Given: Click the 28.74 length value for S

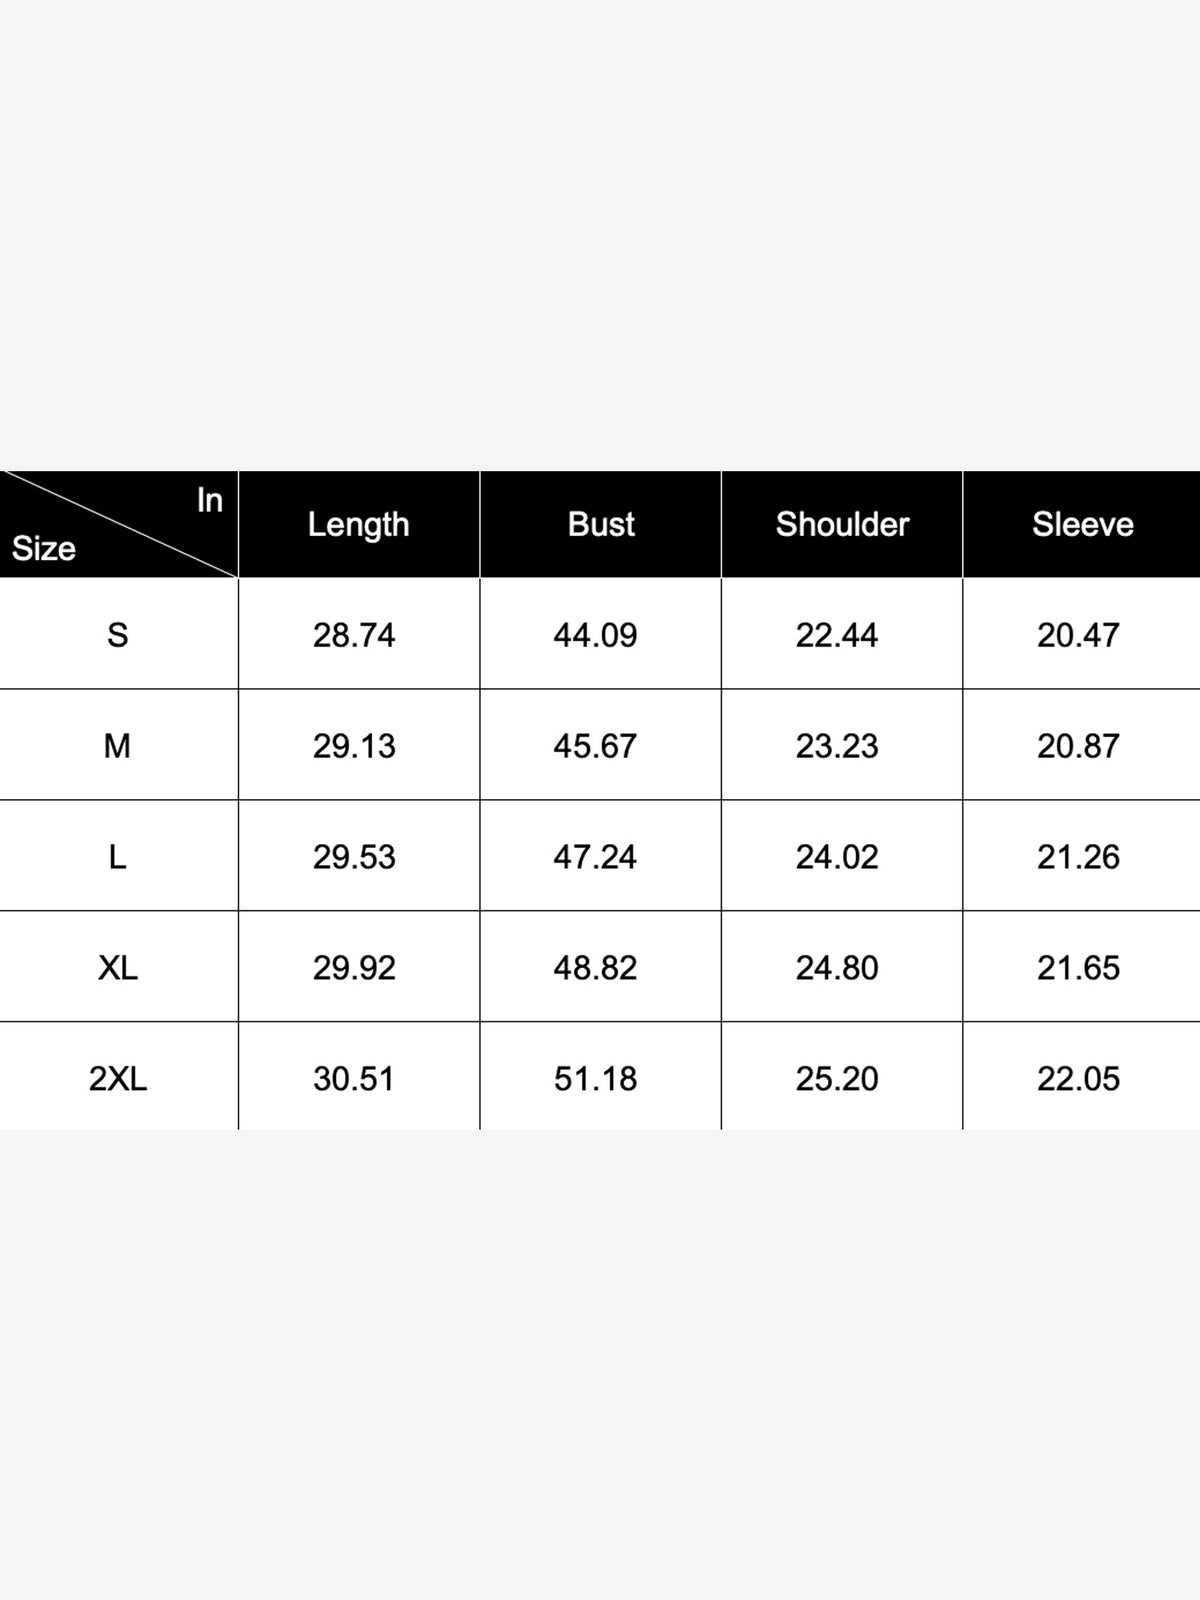Looking at the screenshot, I should click(x=354, y=634).
